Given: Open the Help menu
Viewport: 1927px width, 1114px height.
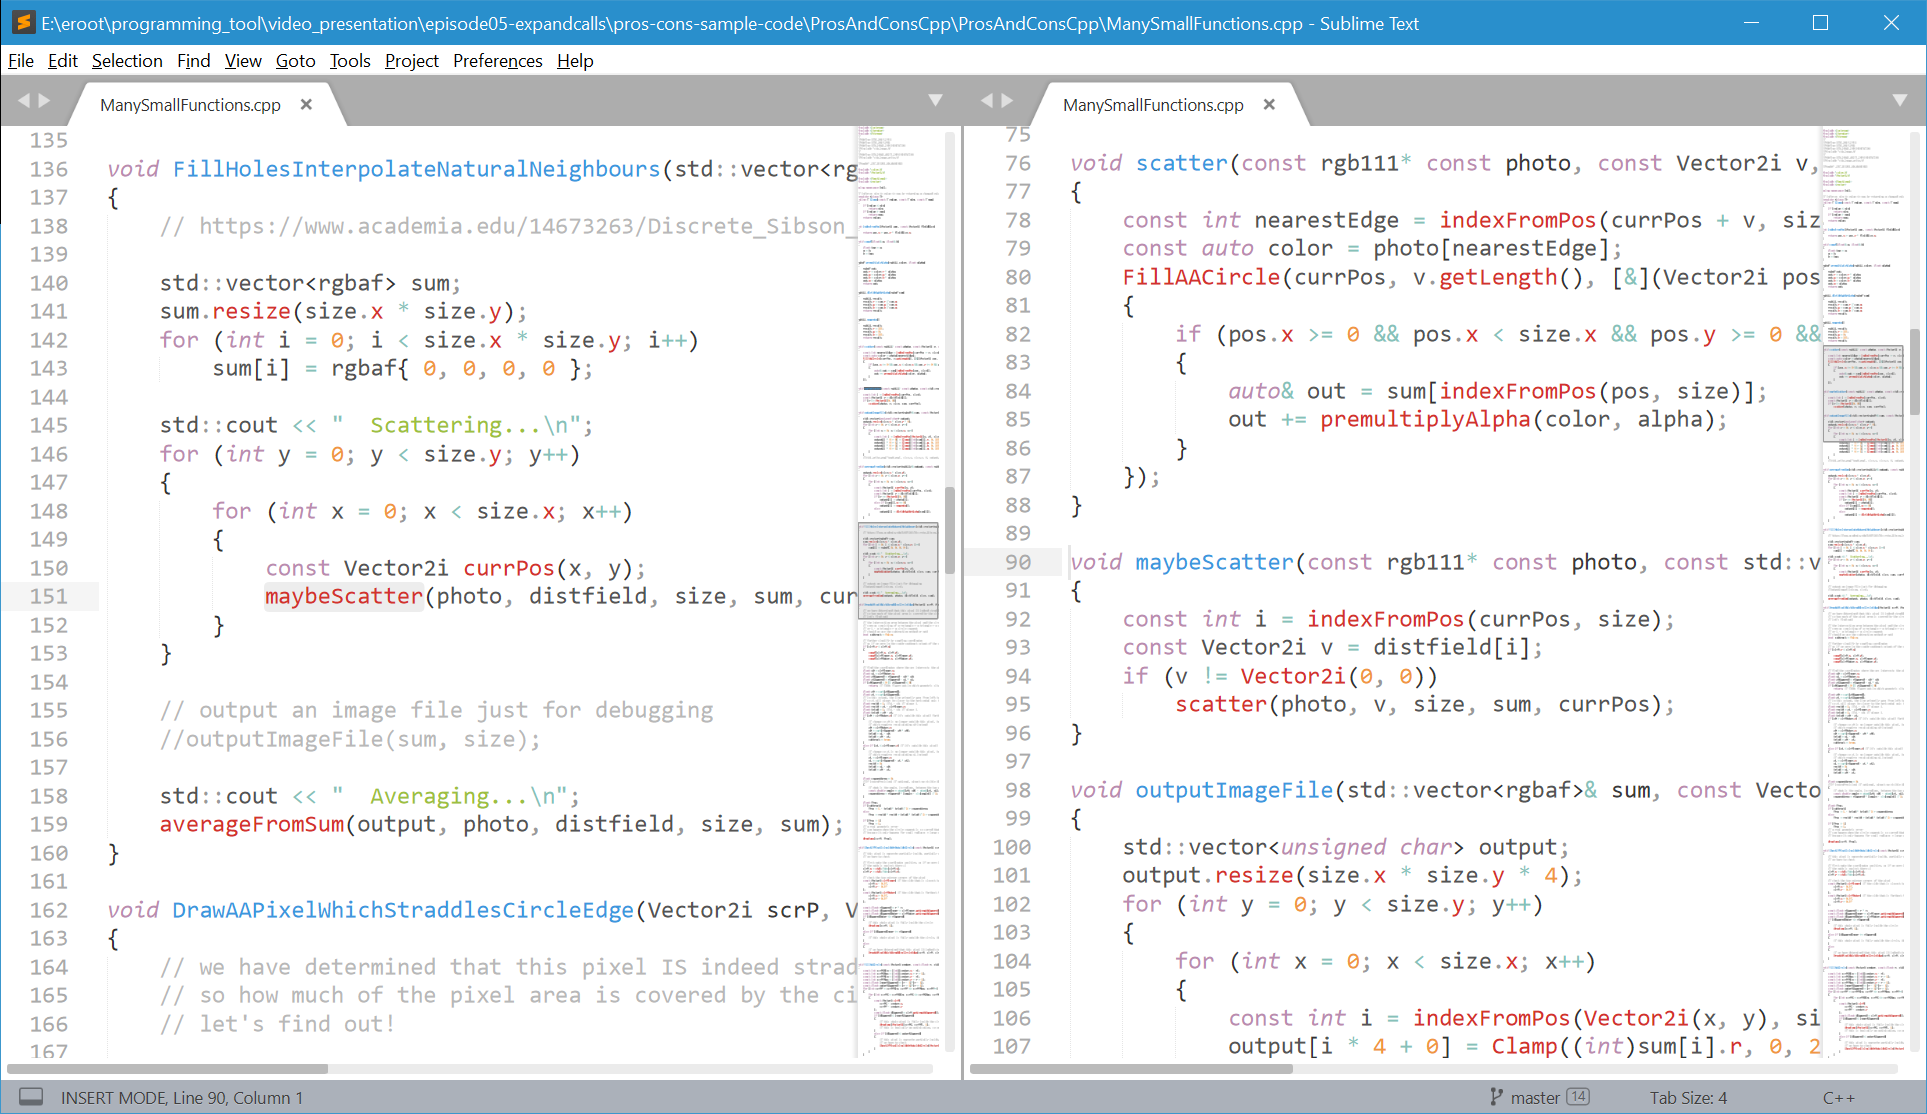Looking at the screenshot, I should (575, 61).
